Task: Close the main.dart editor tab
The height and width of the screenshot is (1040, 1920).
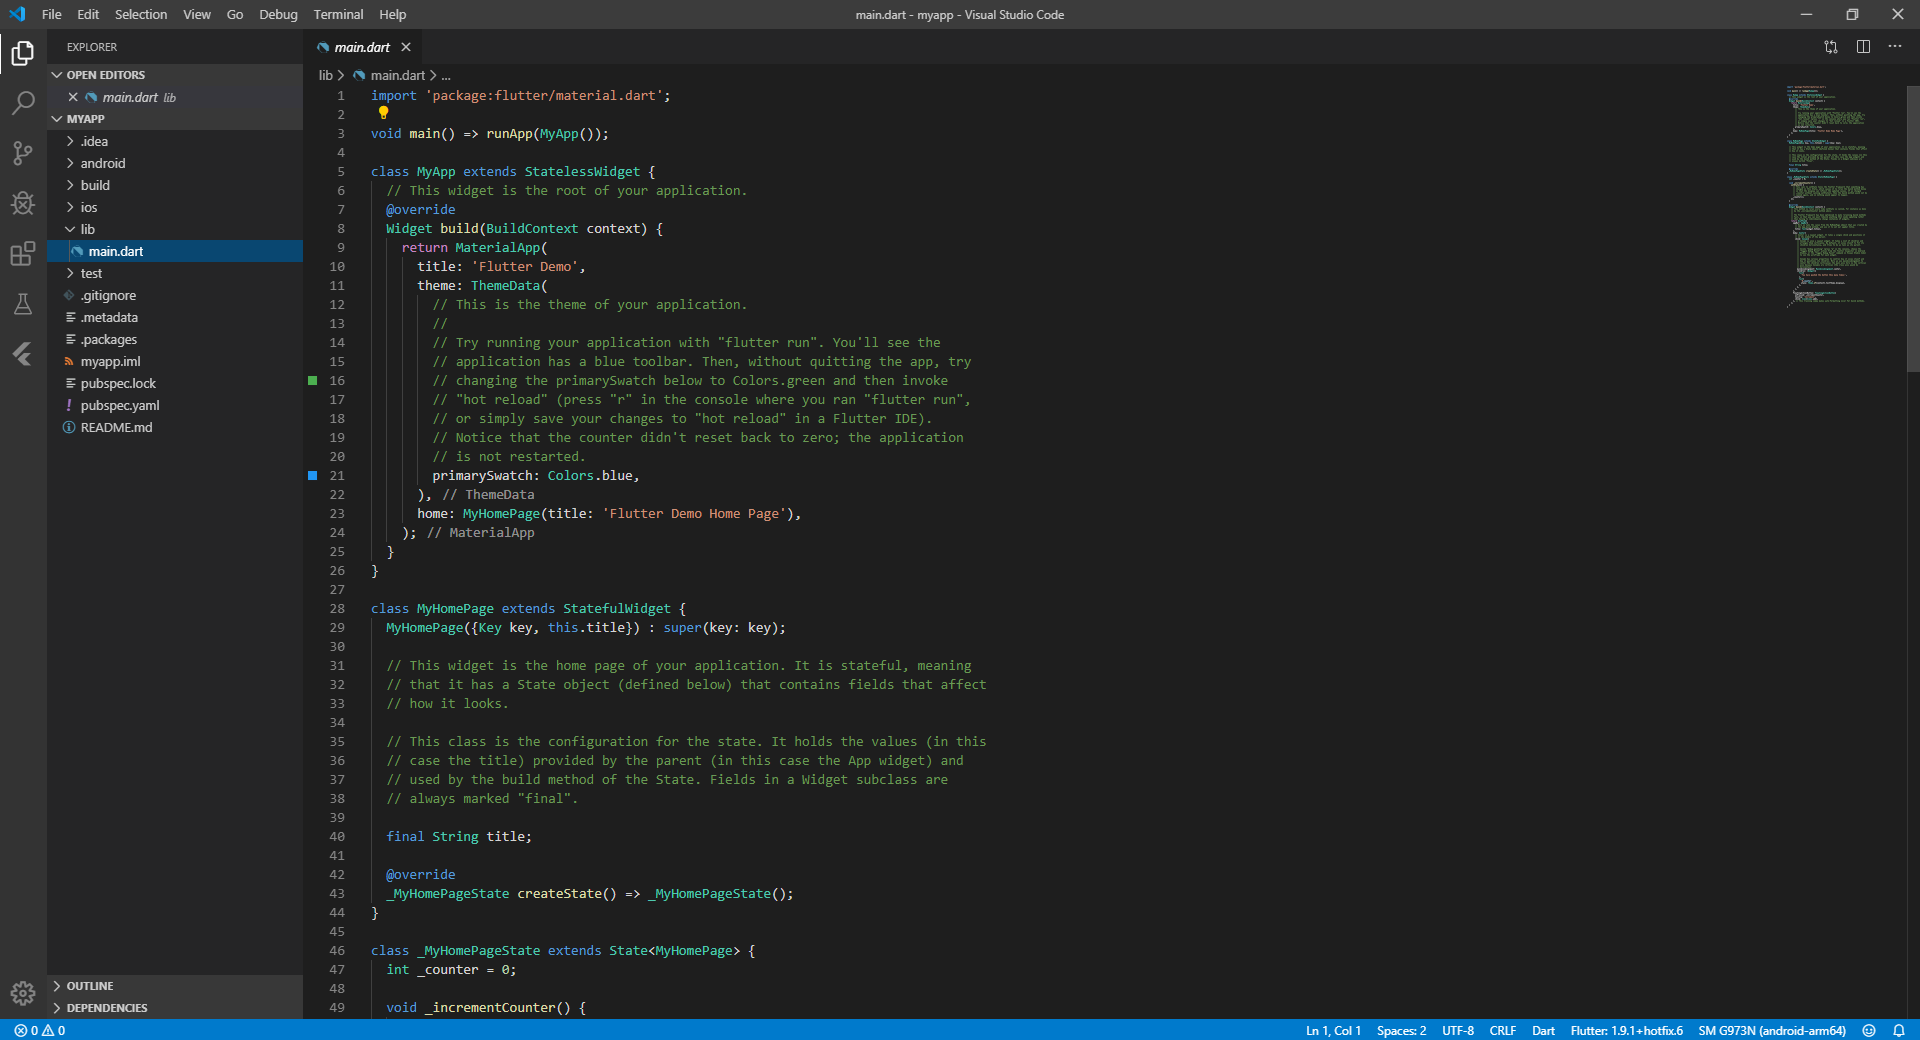Action: click(406, 47)
